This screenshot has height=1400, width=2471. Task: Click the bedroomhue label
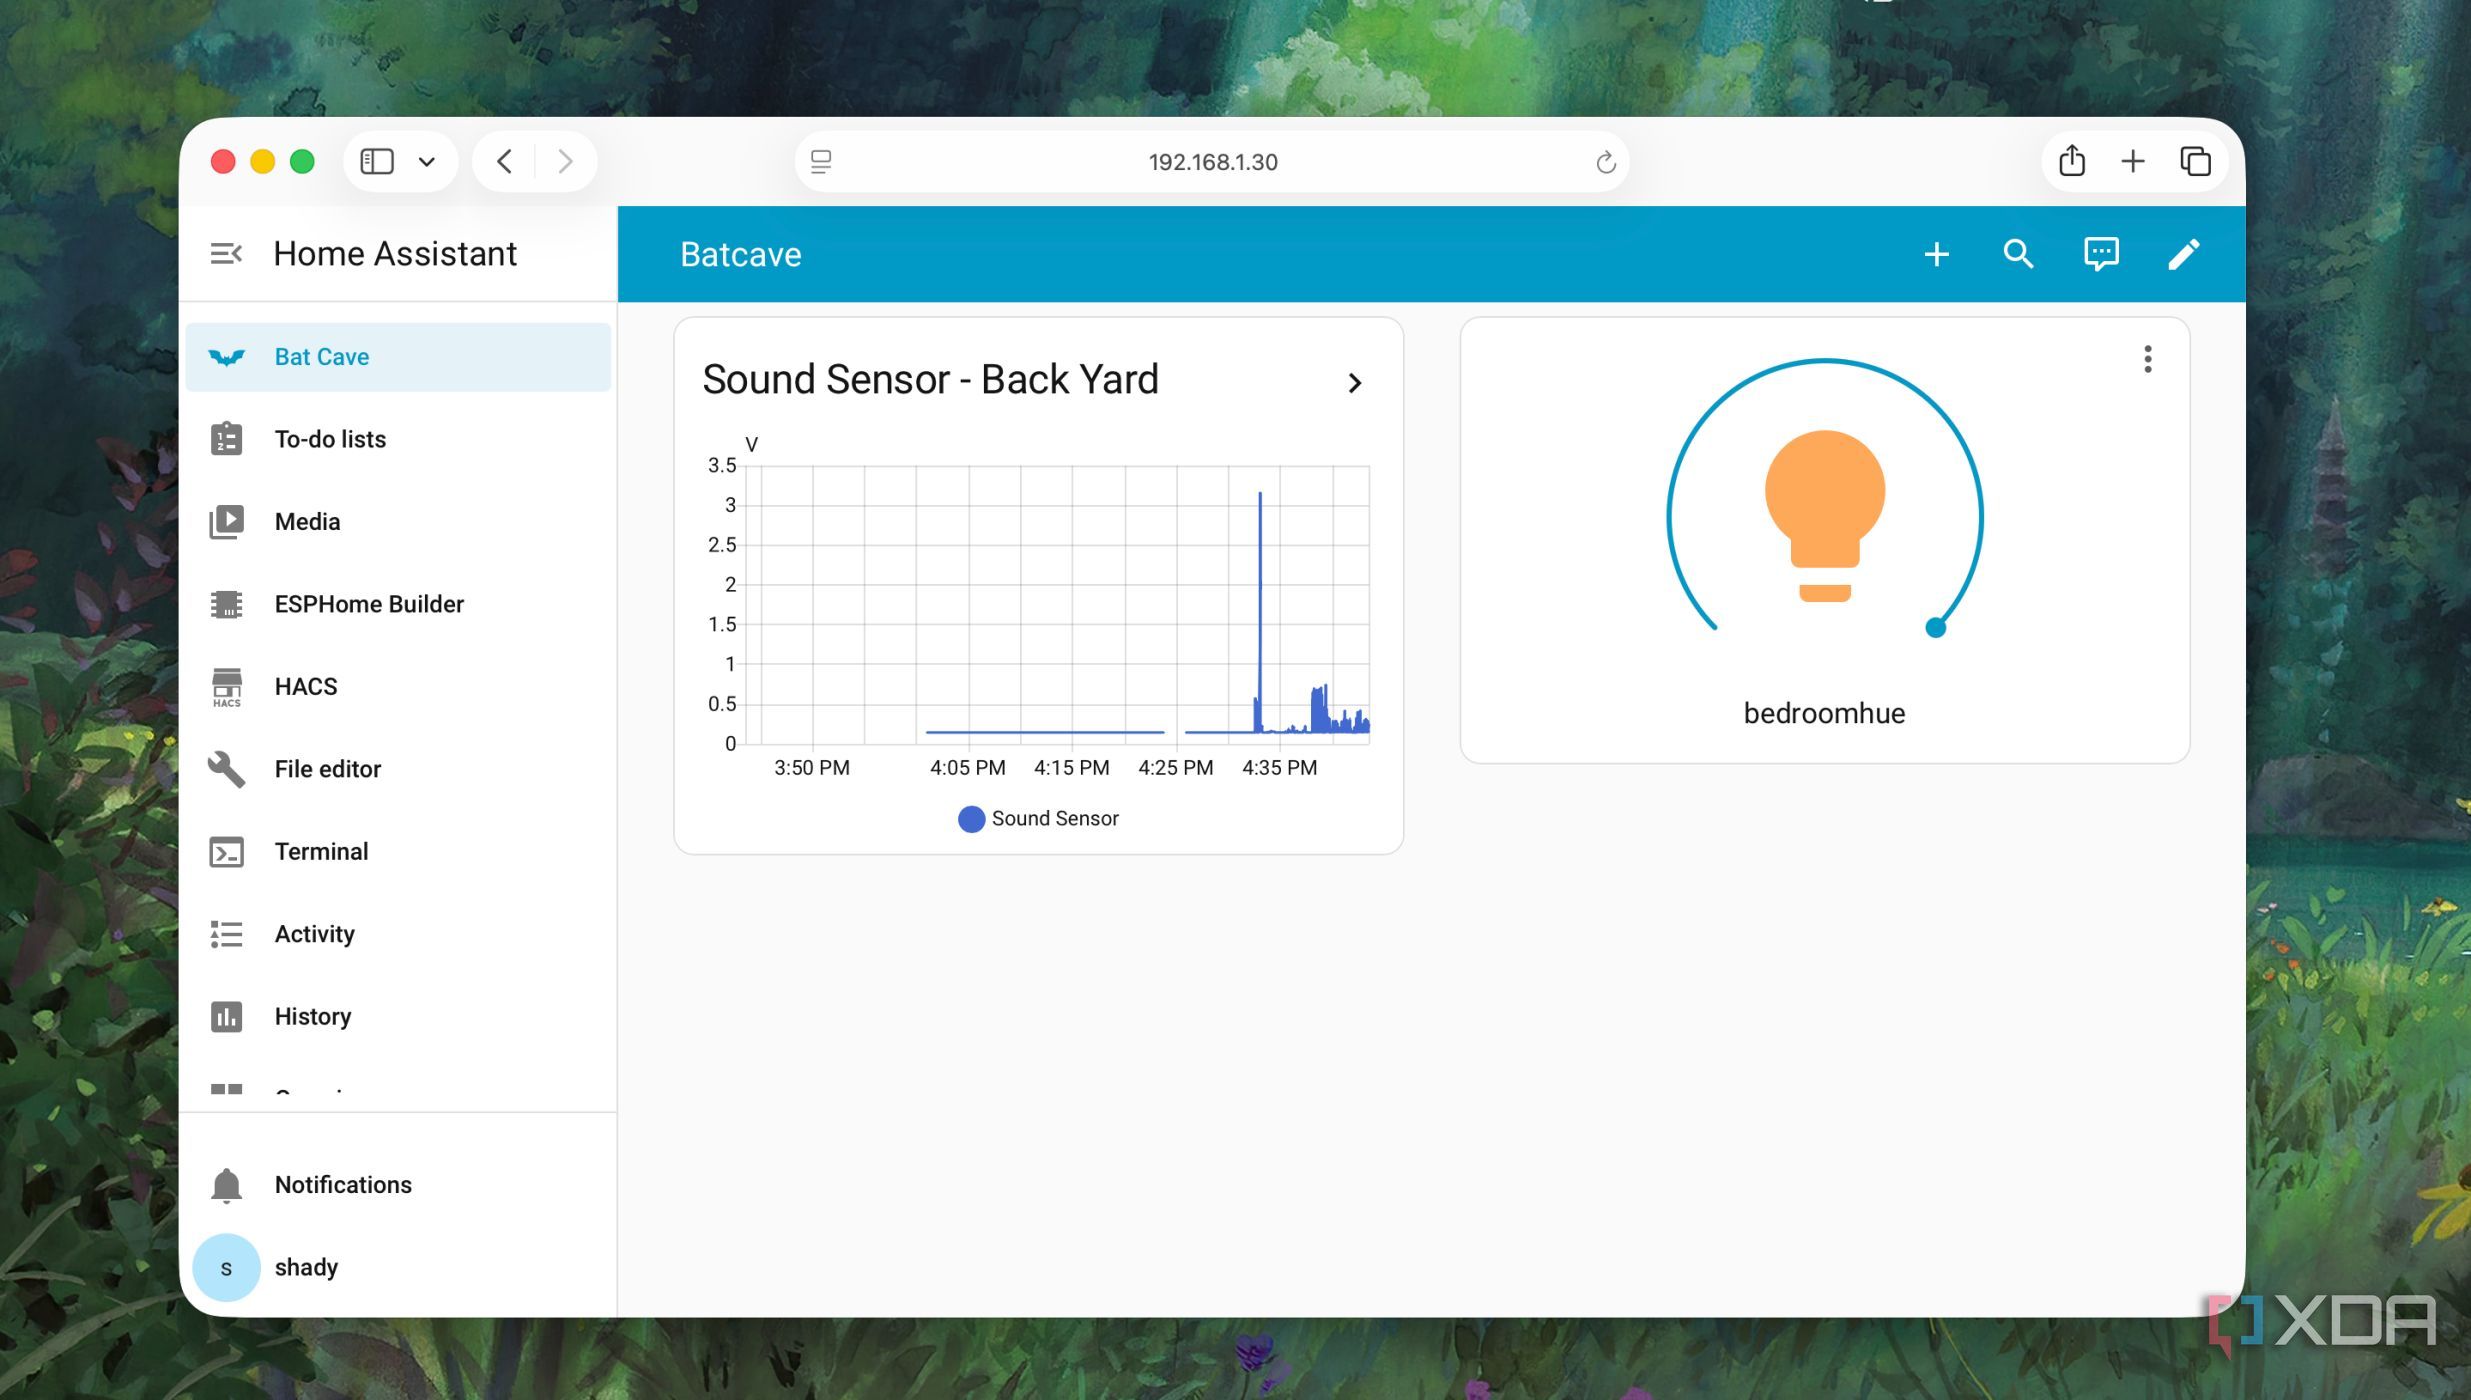click(1824, 714)
